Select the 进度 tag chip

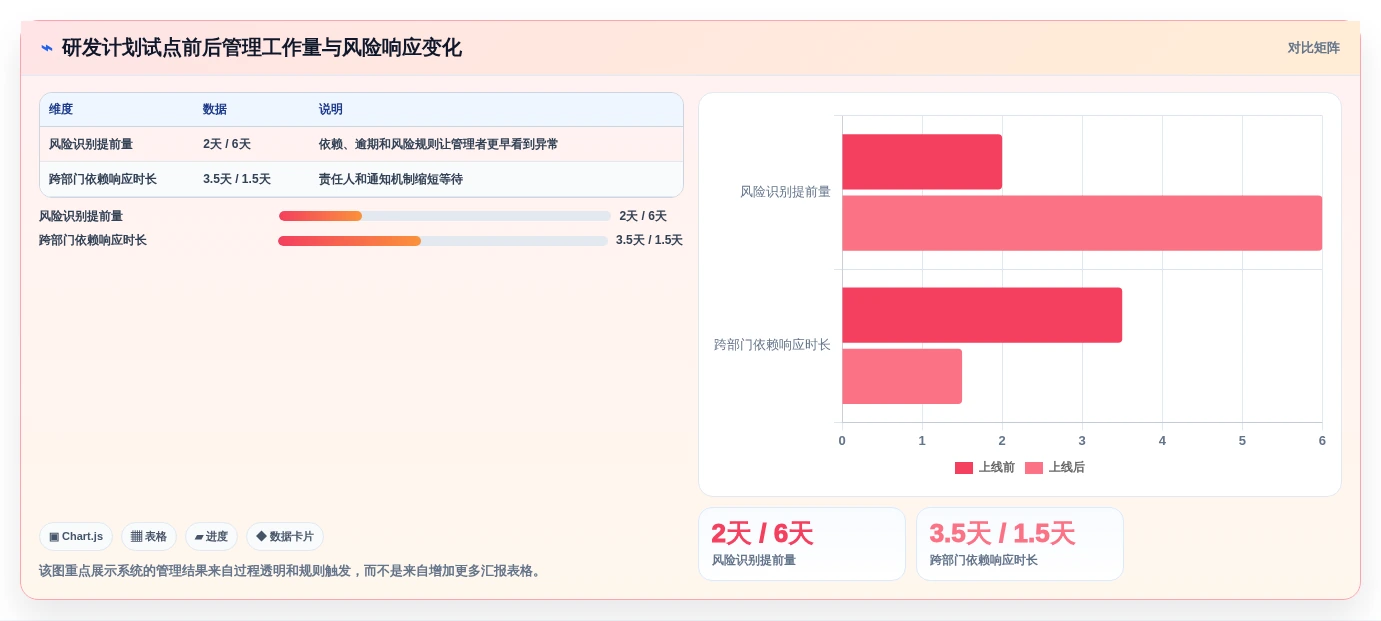click(x=211, y=536)
